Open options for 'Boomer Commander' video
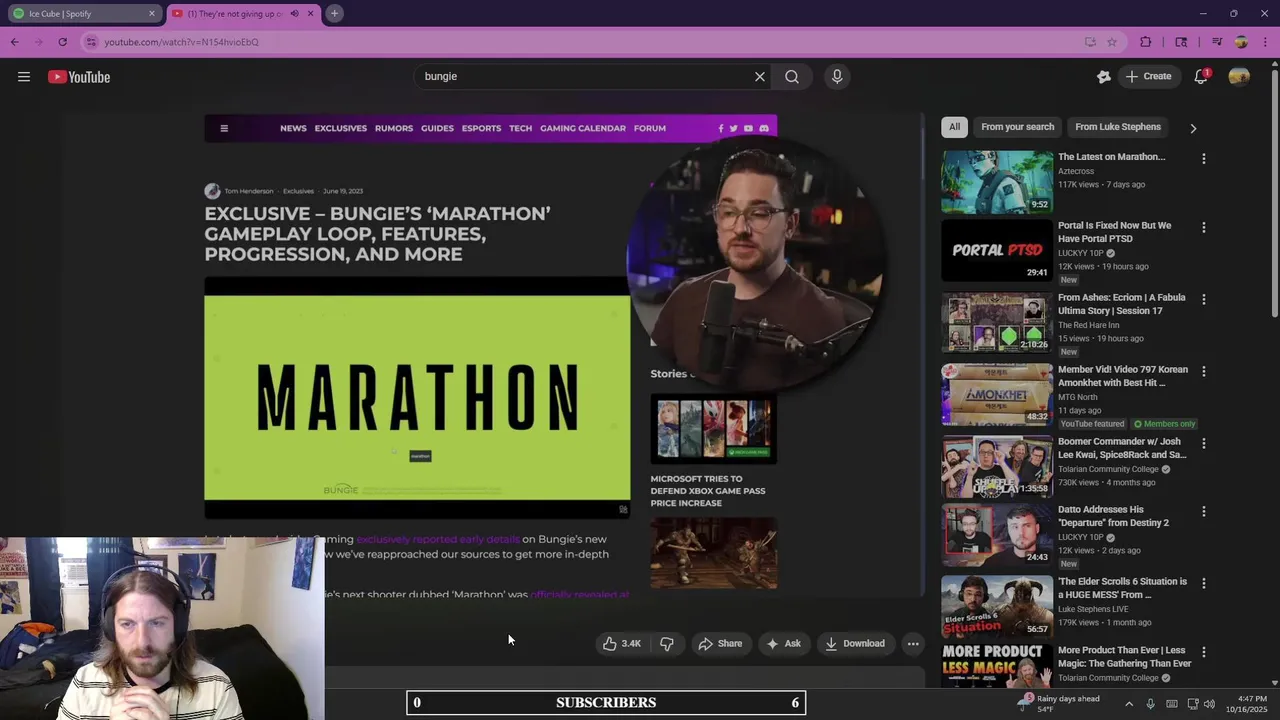 1204,444
